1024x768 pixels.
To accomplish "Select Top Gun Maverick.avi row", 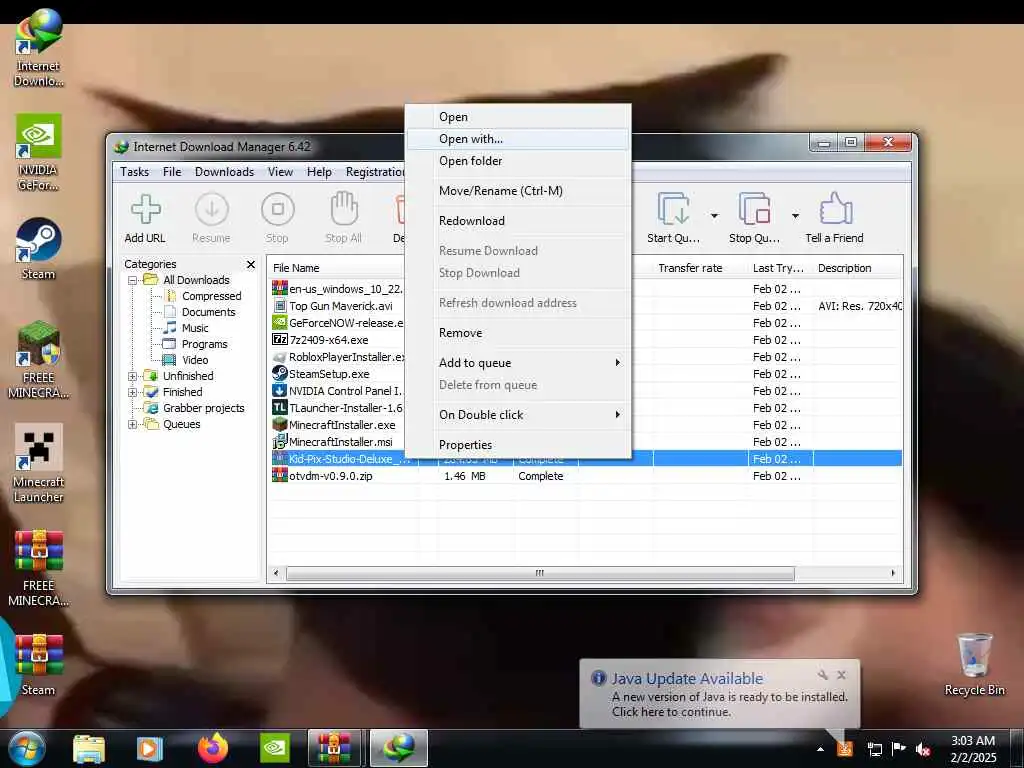I will click(586, 306).
